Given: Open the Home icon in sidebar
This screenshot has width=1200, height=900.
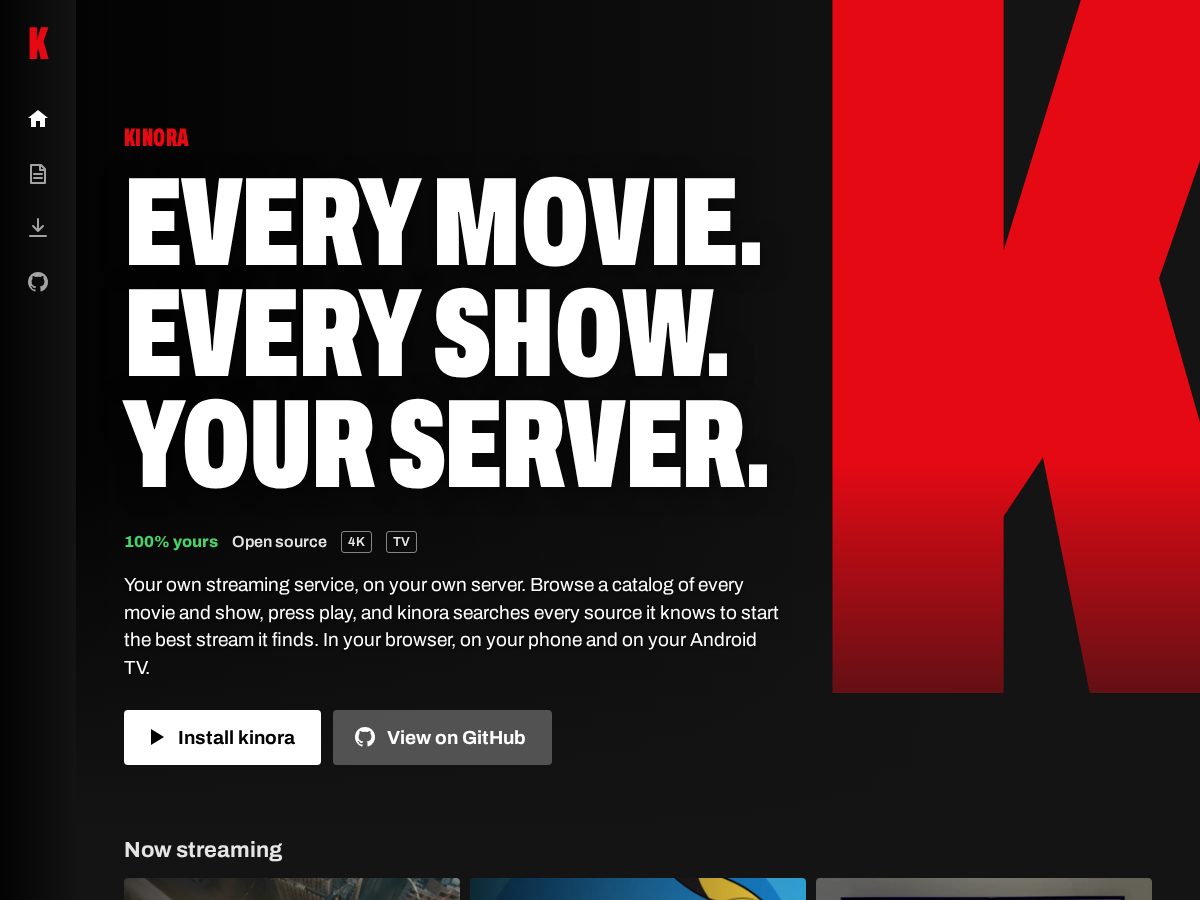Looking at the screenshot, I should click(x=38, y=119).
